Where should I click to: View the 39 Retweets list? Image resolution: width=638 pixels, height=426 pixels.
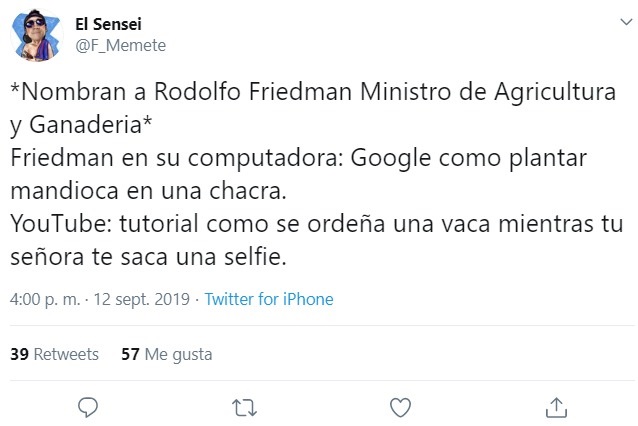[54, 354]
